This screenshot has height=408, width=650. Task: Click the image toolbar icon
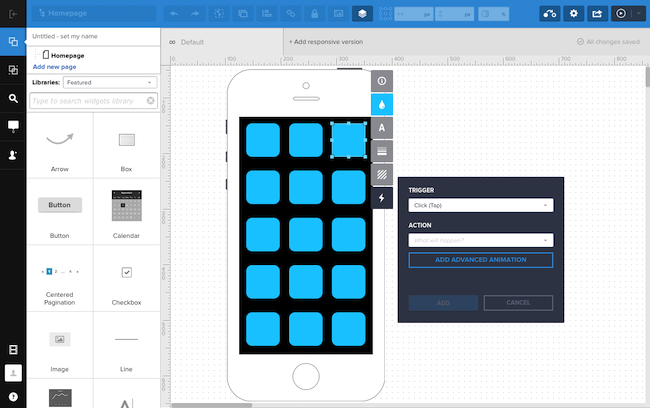[x=339, y=14]
